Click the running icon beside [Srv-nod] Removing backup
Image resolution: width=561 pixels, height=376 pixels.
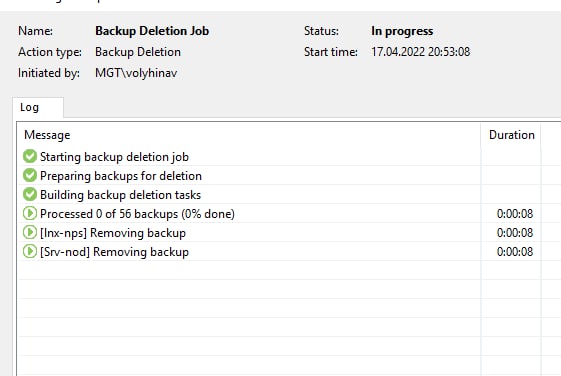pyautogui.click(x=30, y=251)
